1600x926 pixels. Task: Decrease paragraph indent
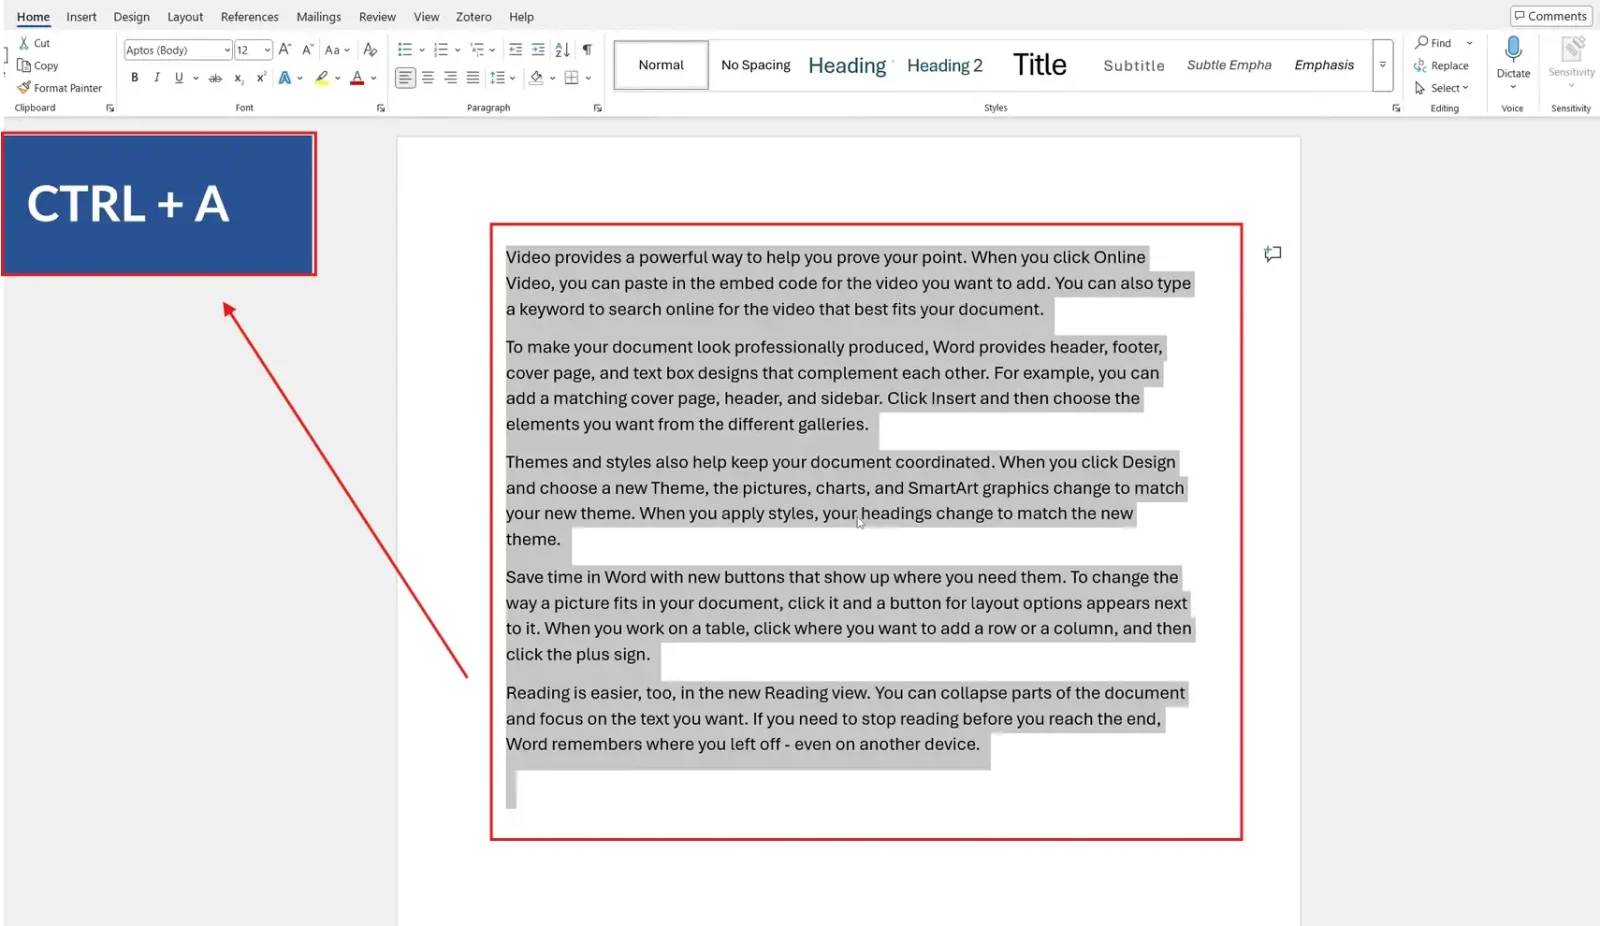tap(515, 49)
